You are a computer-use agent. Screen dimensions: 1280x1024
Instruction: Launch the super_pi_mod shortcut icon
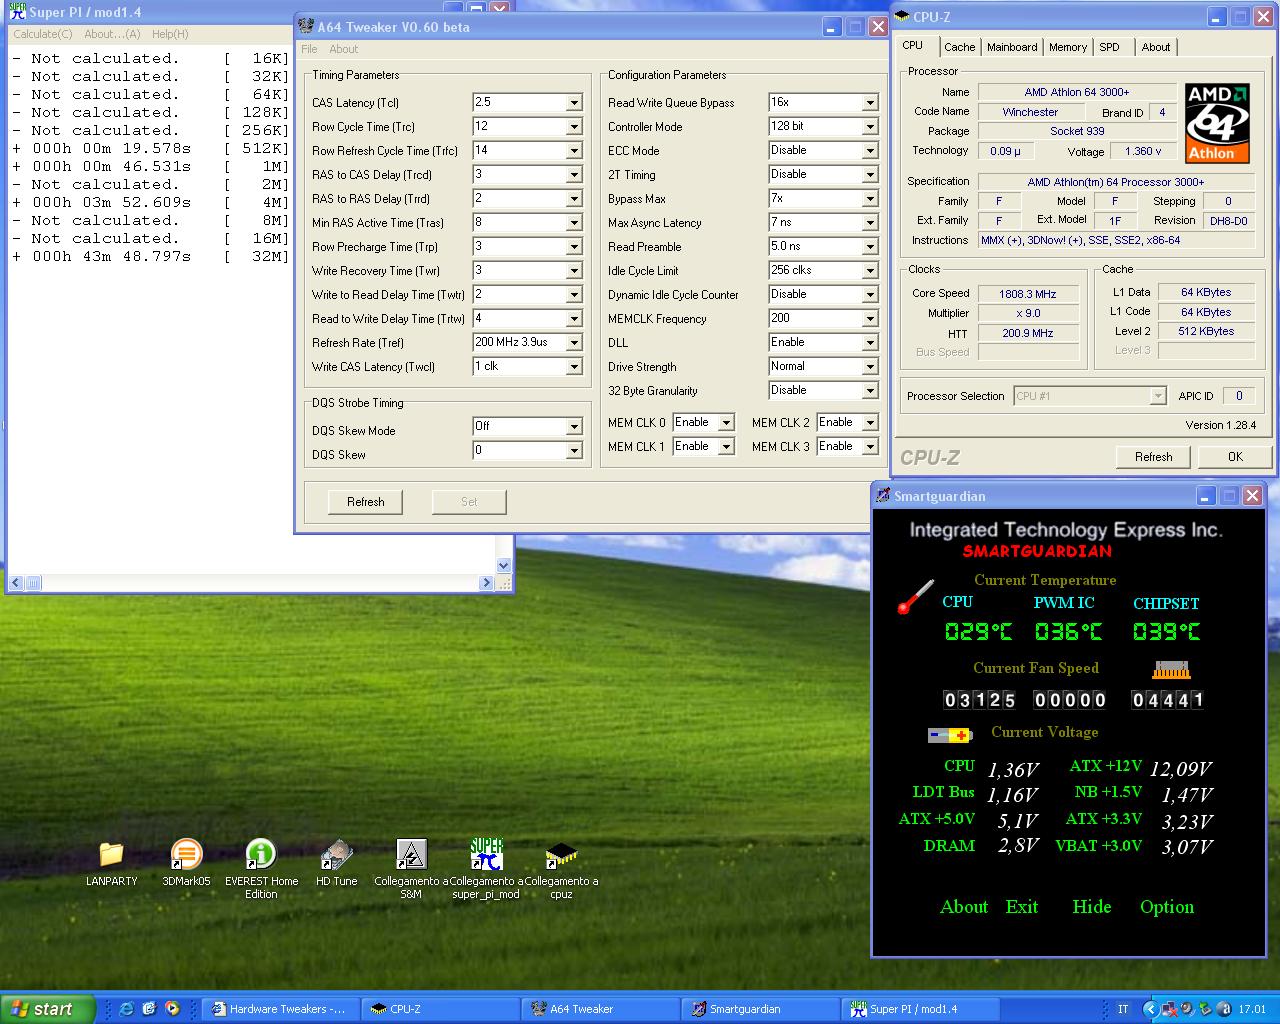(486, 855)
